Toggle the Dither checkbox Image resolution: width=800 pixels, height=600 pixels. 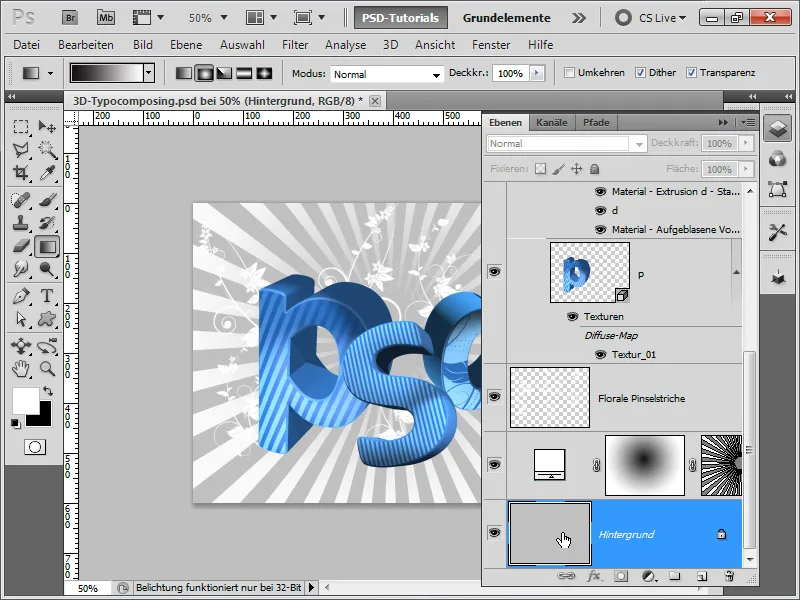click(x=640, y=72)
